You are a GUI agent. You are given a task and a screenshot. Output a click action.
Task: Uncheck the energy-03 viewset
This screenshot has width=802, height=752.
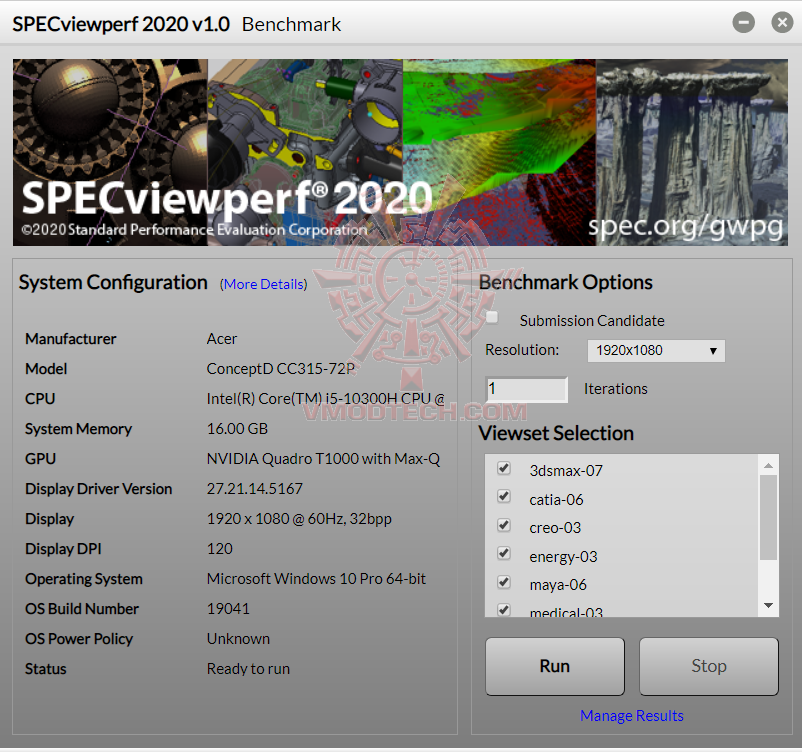[x=503, y=553]
